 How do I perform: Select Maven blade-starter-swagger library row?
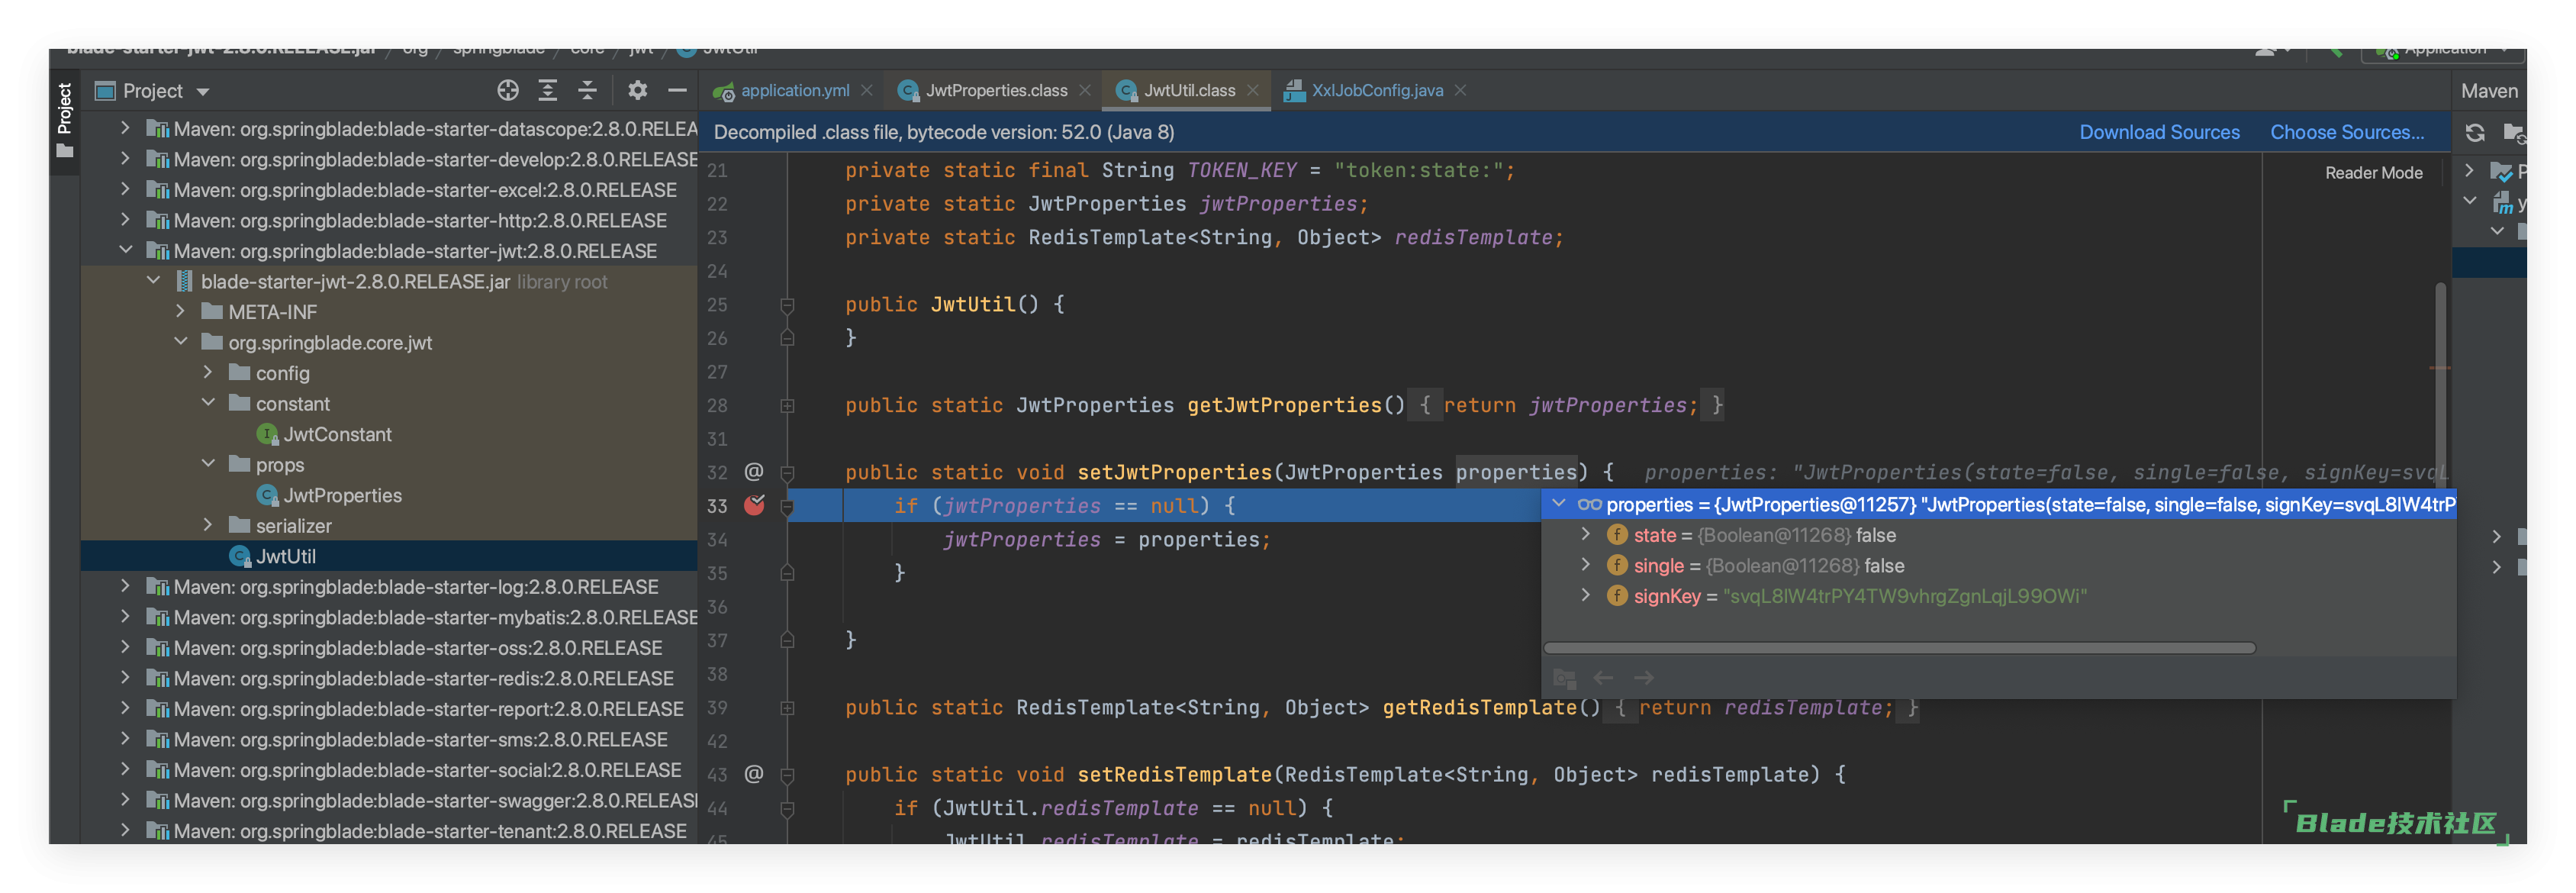click(x=390, y=801)
